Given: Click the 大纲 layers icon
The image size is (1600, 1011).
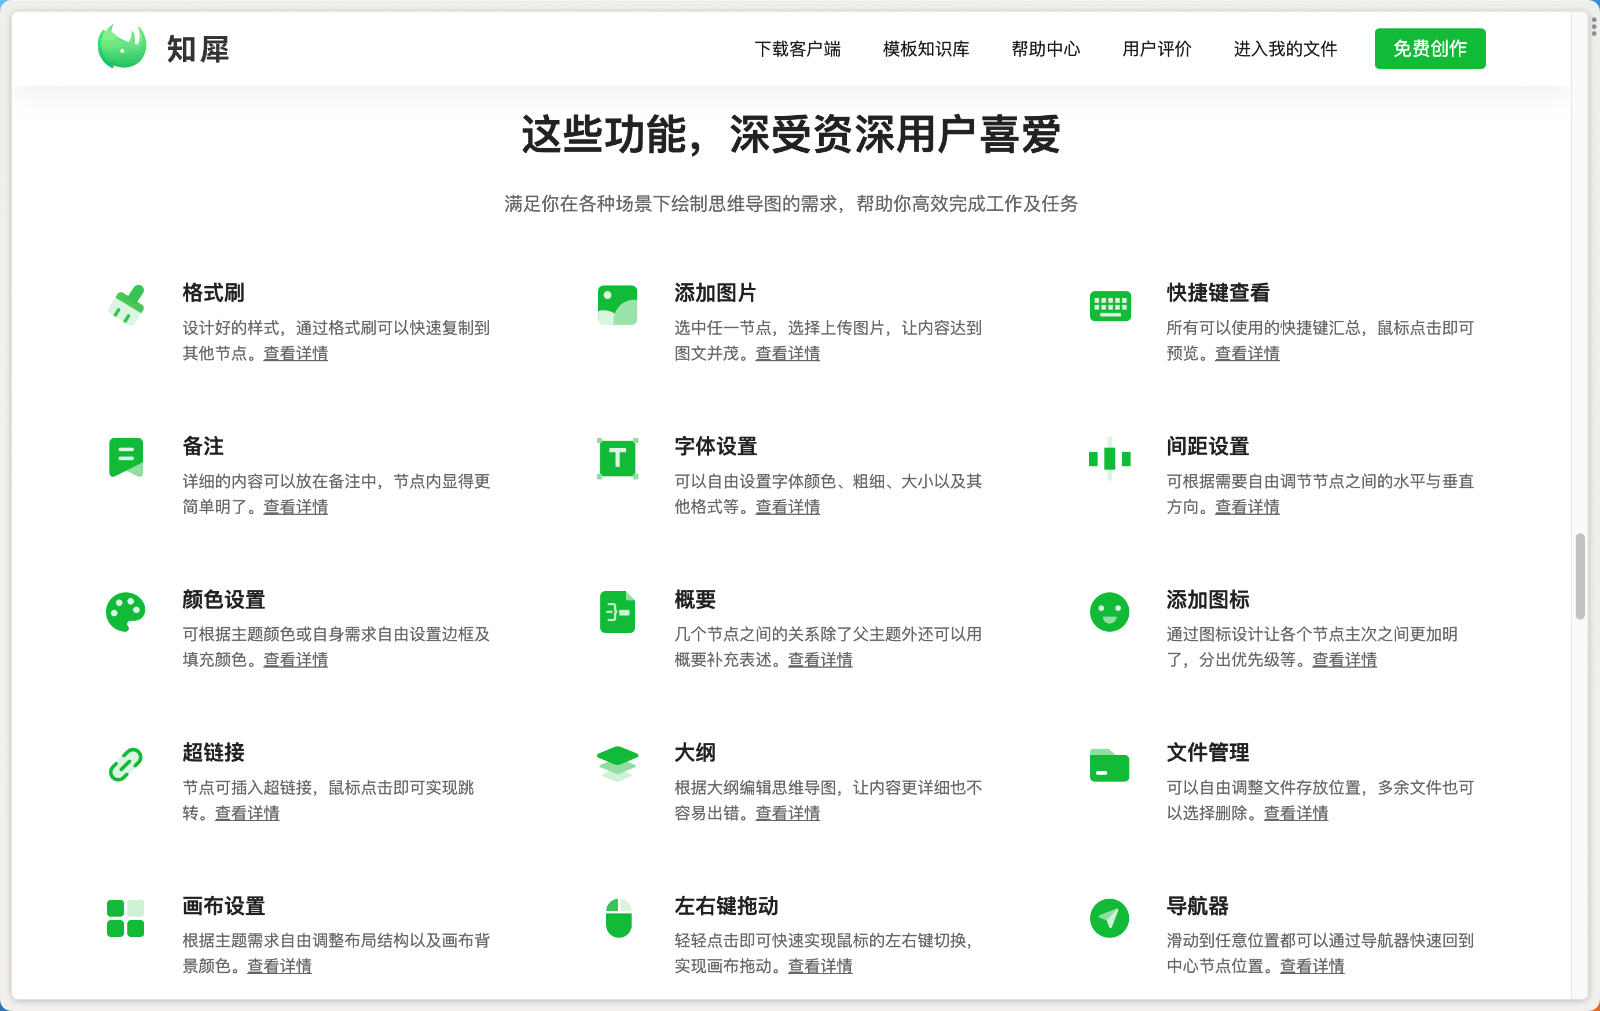Looking at the screenshot, I should [617, 765].
